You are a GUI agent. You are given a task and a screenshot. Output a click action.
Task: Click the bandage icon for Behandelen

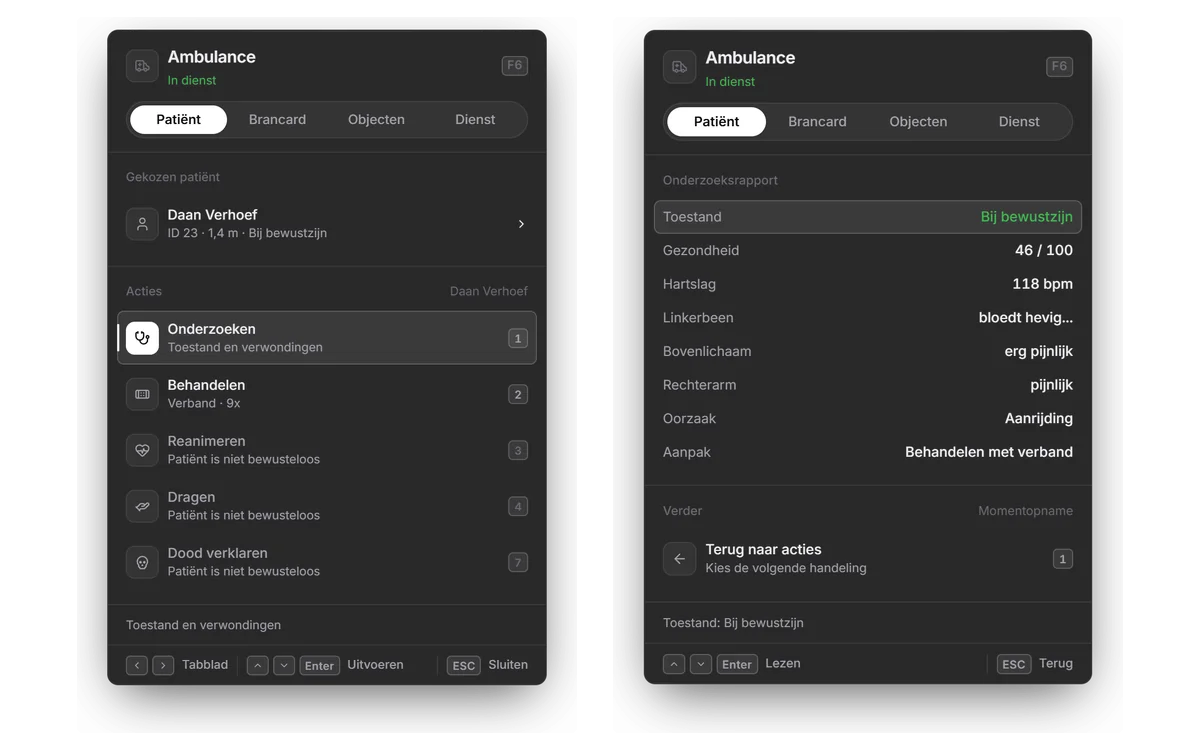tap(142, 394)
